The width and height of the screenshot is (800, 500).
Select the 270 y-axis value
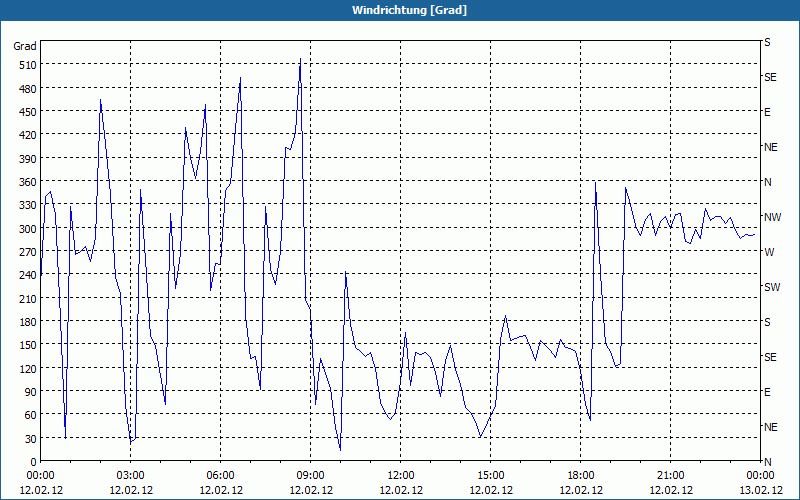[28, 252]
